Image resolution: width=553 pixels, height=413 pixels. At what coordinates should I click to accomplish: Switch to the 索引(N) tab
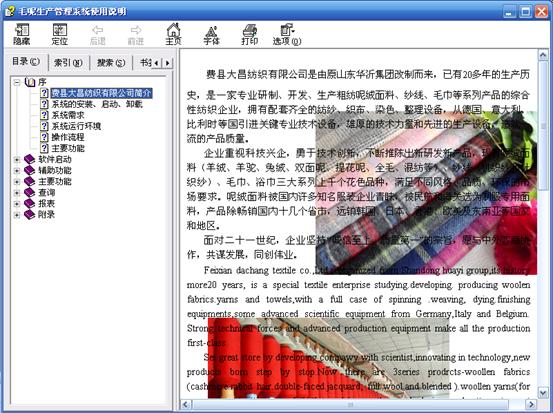click(68, 63)
